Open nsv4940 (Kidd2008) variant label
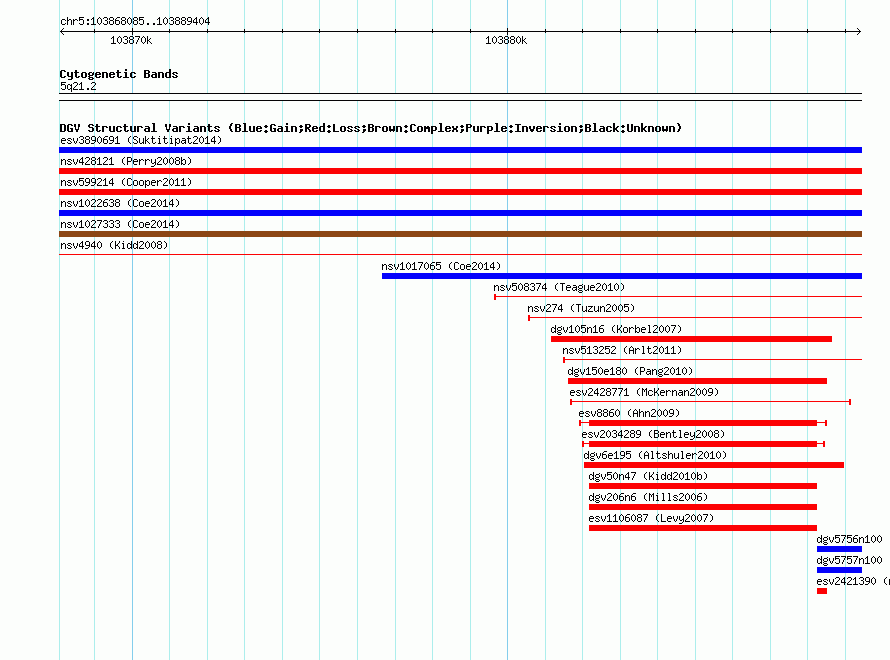 coord(114,245)
